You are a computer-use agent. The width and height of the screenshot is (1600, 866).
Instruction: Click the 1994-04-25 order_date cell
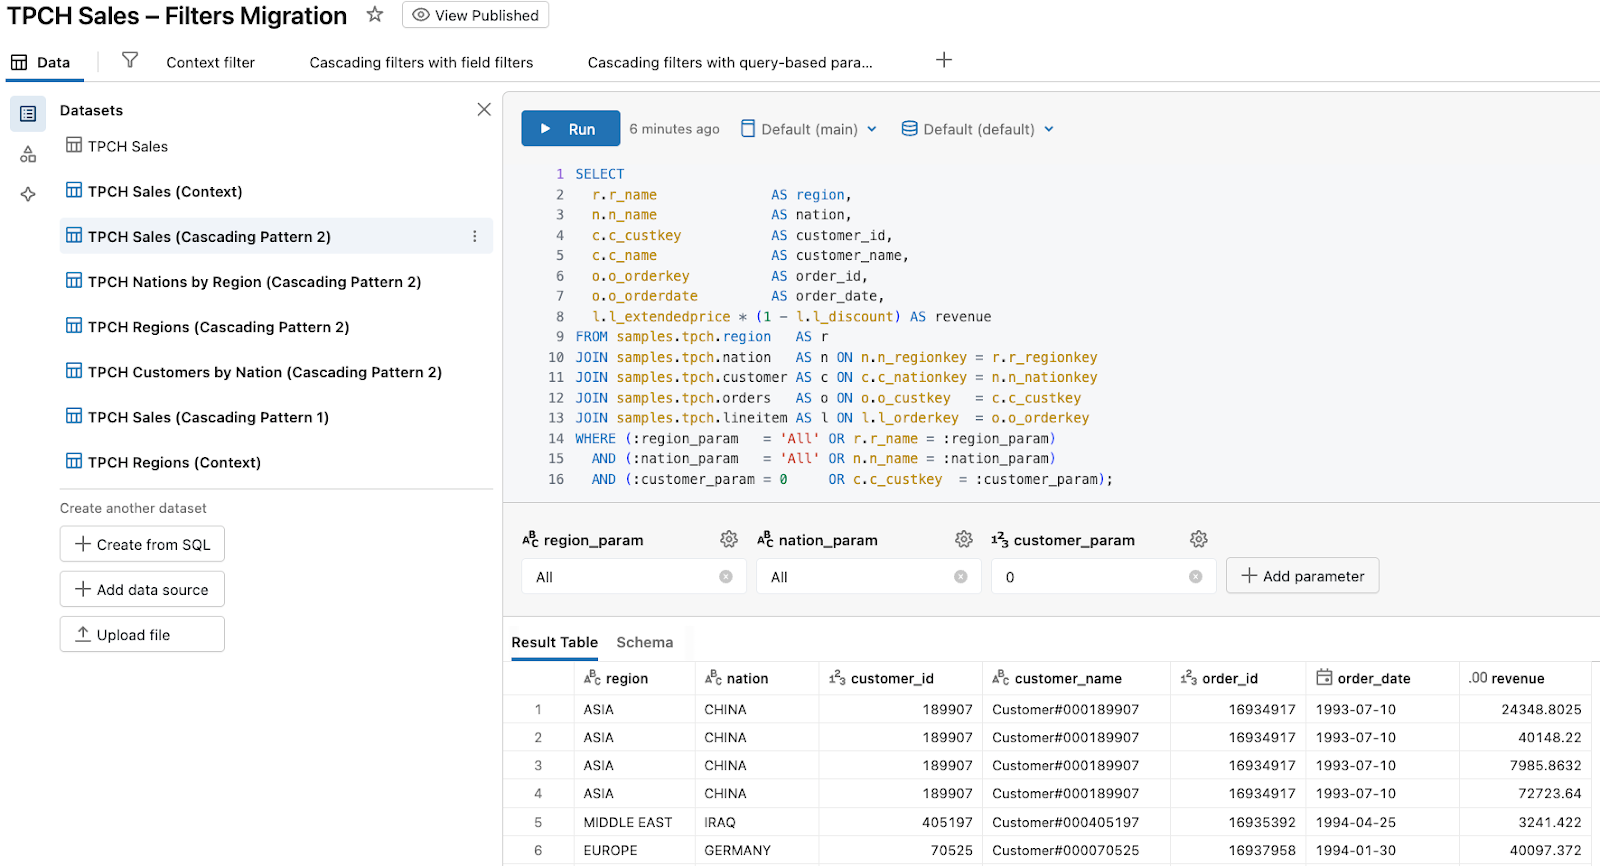tap(1382, 822)
